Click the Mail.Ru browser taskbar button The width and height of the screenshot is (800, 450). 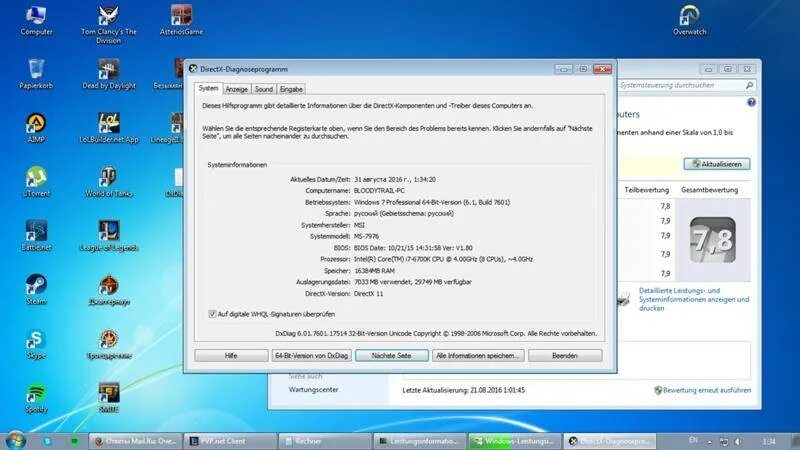point(135,441)
